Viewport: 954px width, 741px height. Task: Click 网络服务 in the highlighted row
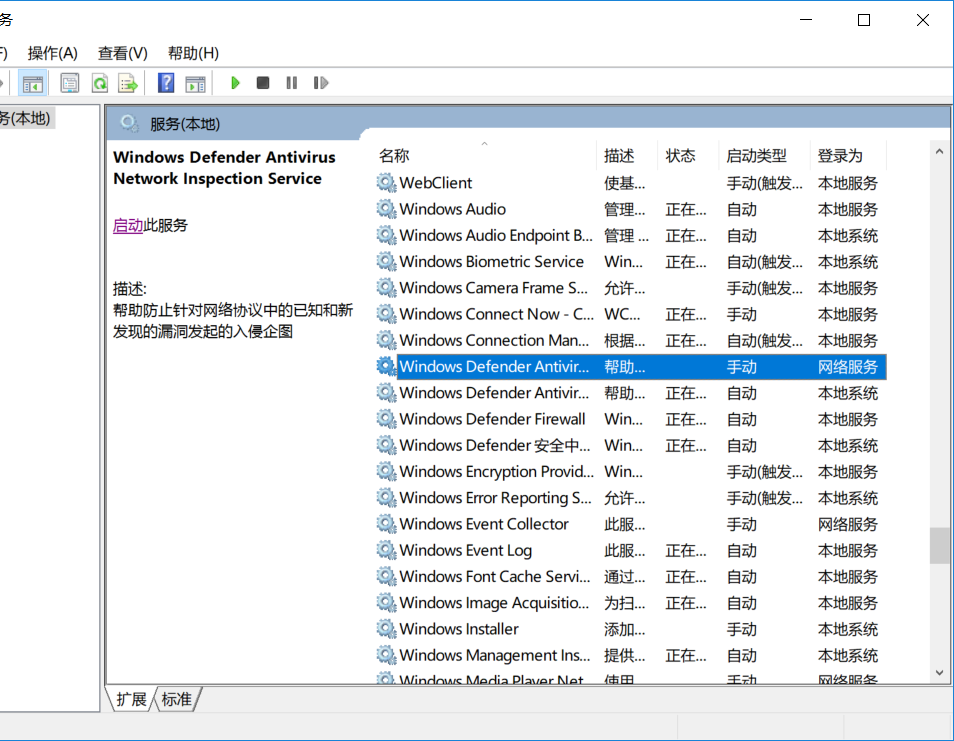pyautogui.click(x=848, y=367)
